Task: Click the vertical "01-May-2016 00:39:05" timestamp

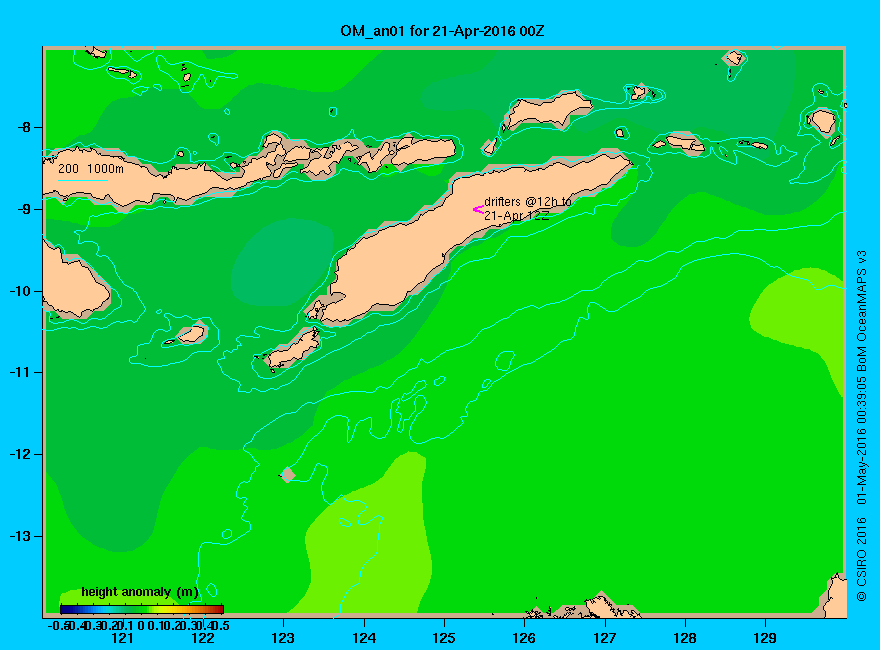Action: coord(861,441)
